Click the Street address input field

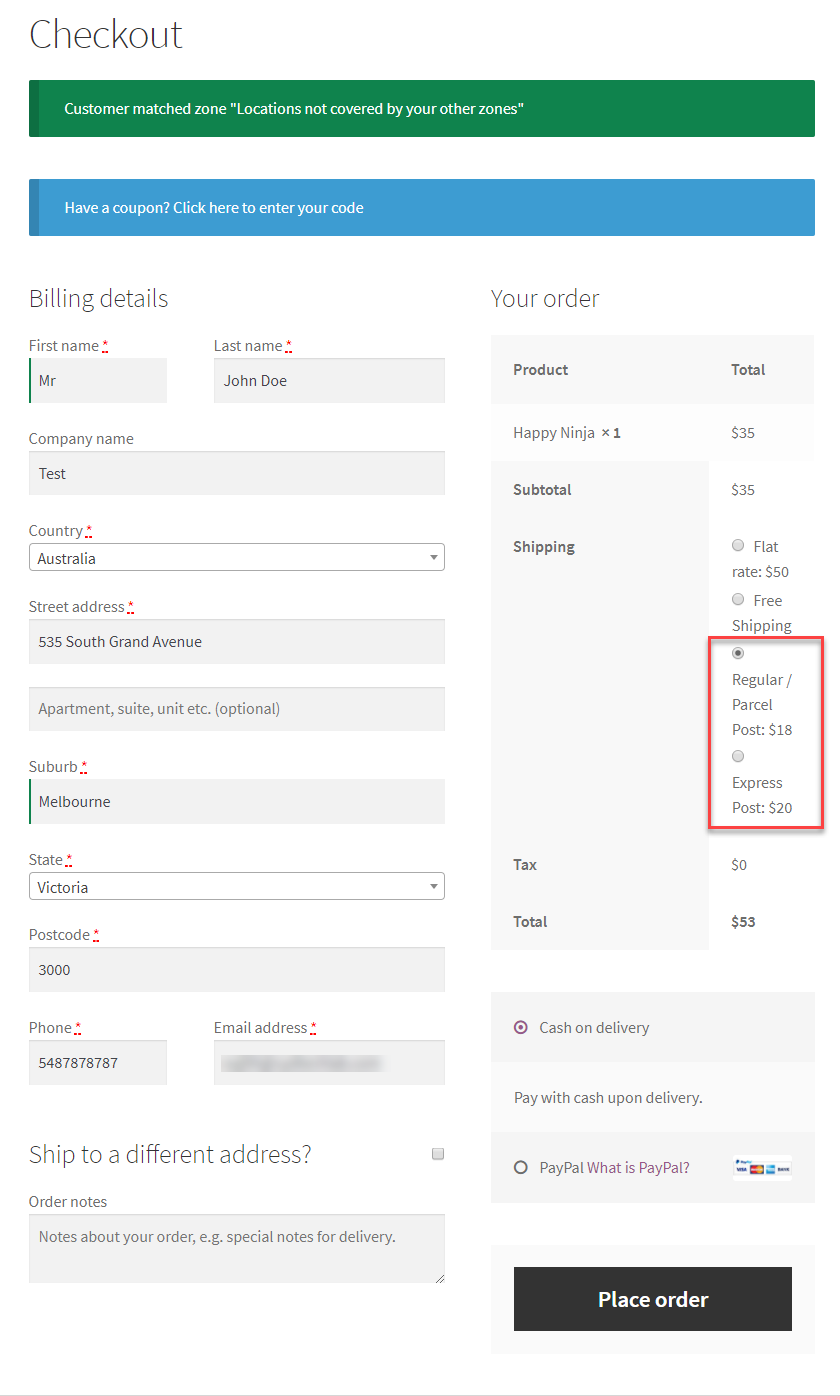click(236, 642)
